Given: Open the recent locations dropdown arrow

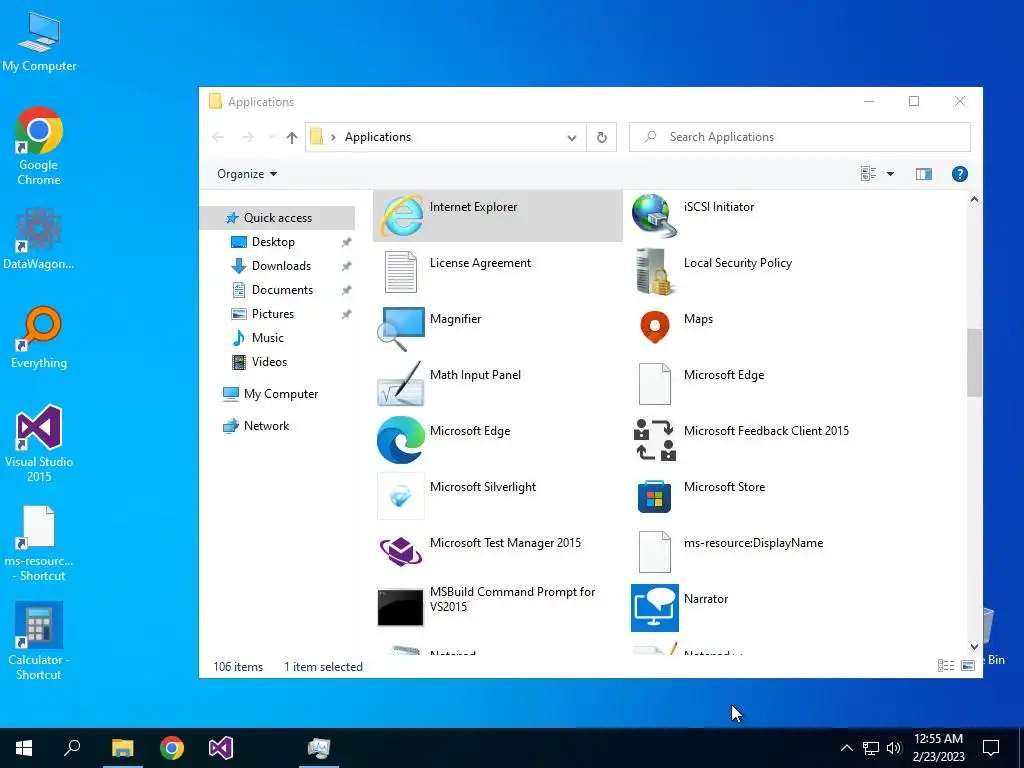Looking at the screenshot, I should (272, 137).
